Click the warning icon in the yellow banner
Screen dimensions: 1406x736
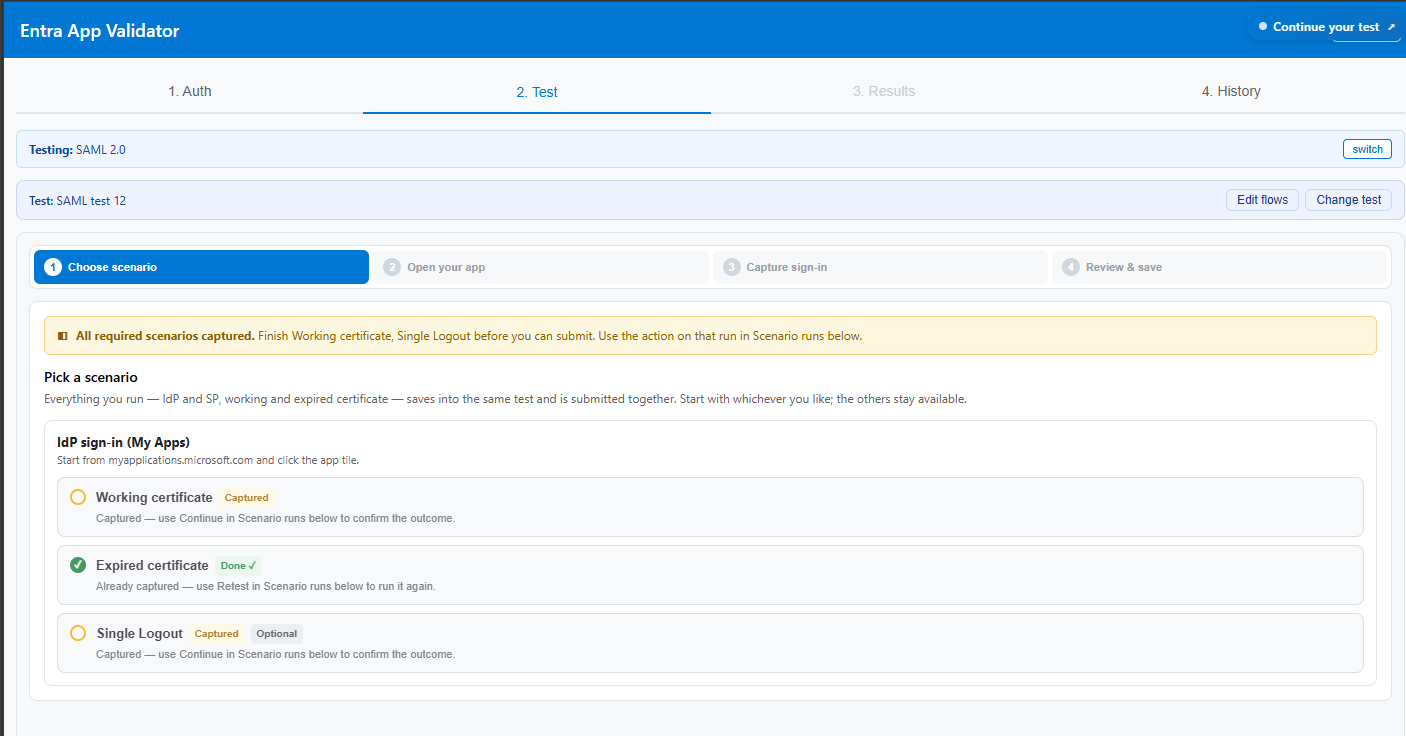click(x=63, y=336)
